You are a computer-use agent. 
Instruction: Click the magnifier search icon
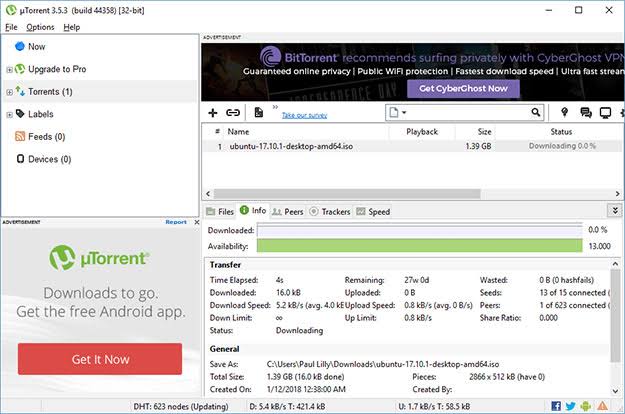[x=536, y=112]
